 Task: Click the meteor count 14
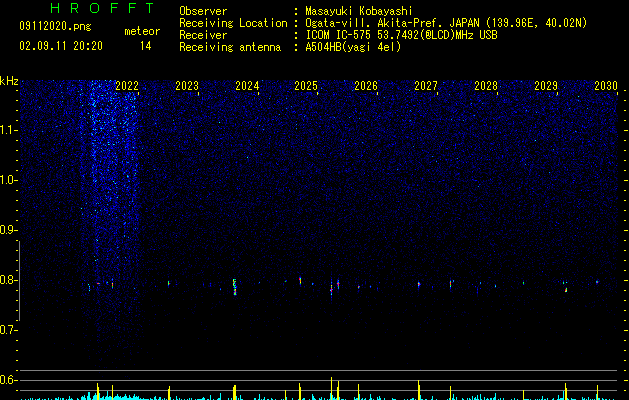(146, 46)
